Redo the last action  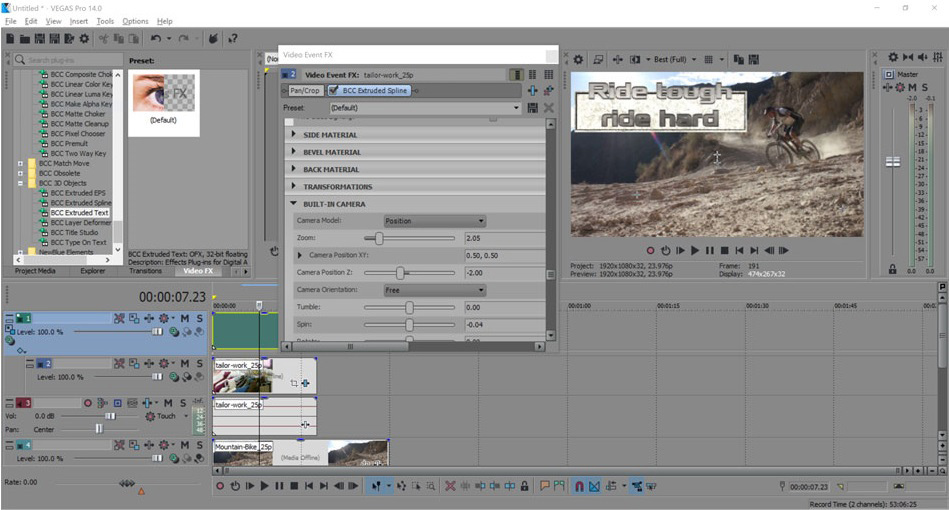[183, 39]
